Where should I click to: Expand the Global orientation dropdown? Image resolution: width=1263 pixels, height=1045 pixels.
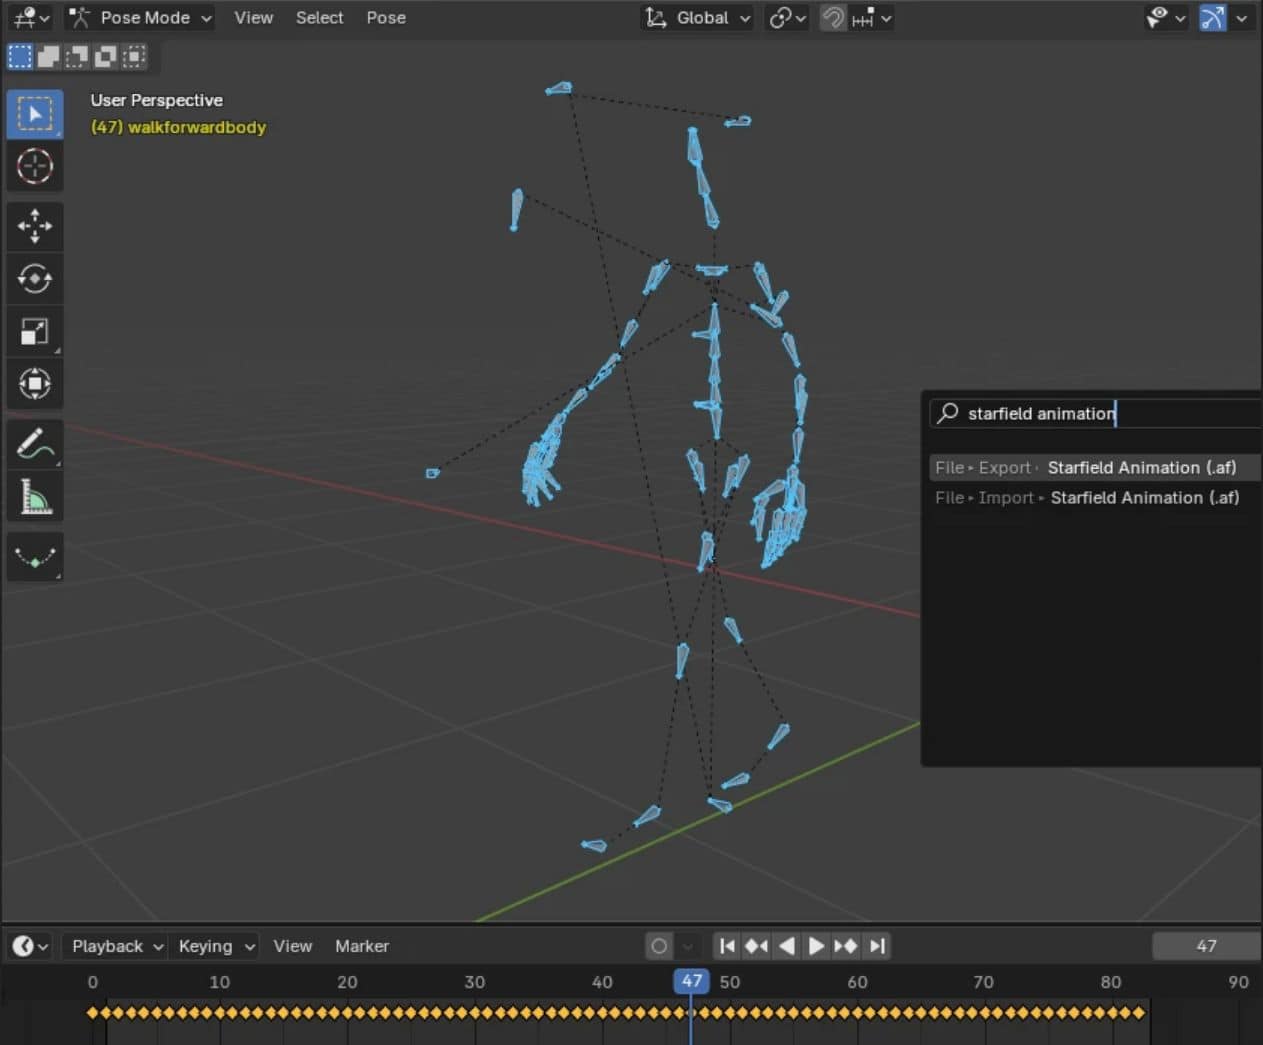click(699, 18)
